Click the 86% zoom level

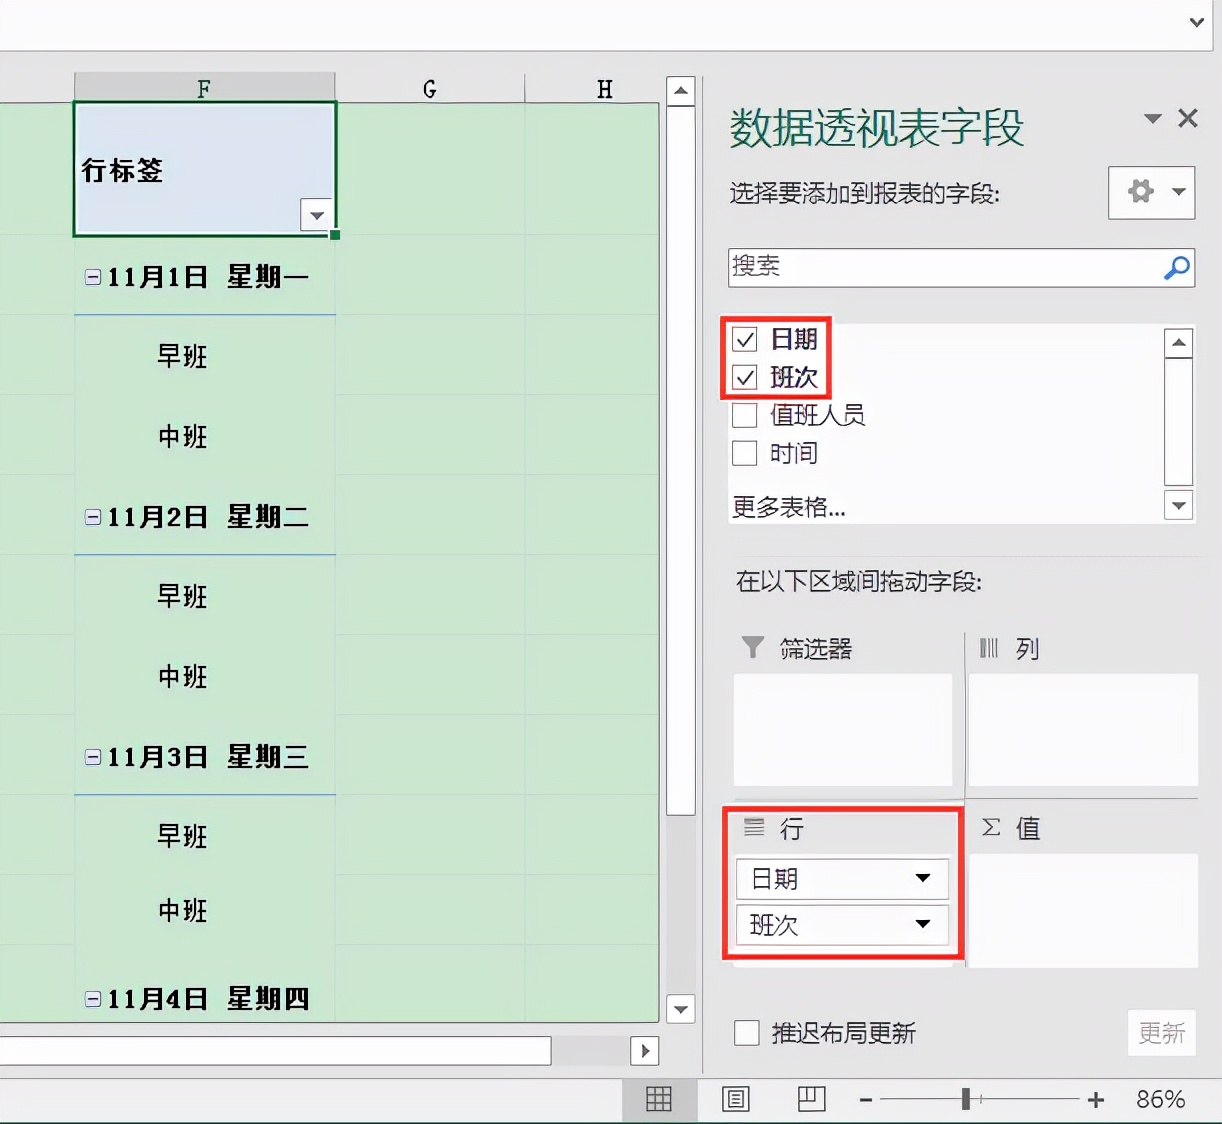point(1160,1100)
